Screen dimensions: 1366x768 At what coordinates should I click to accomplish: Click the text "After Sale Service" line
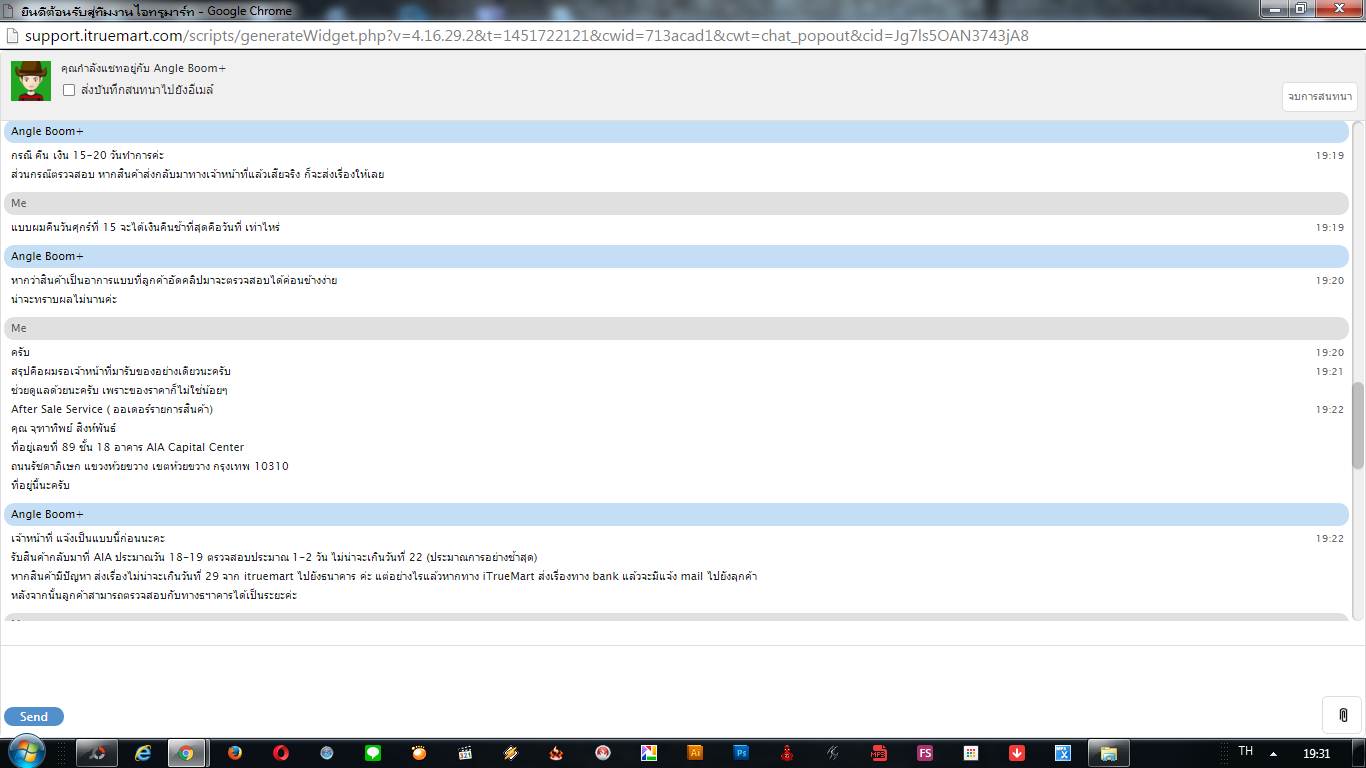pyautogui.click(x=112, y=409)
